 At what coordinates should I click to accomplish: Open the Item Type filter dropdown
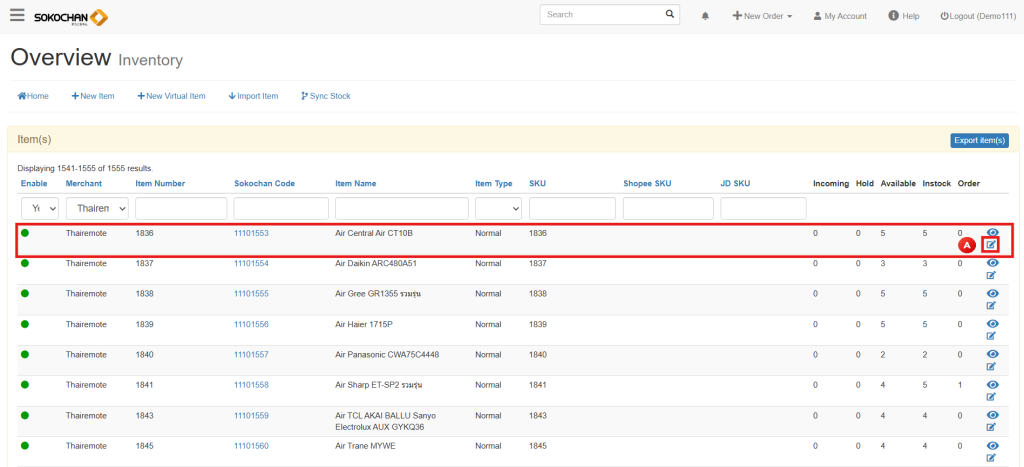click(498, 208)
